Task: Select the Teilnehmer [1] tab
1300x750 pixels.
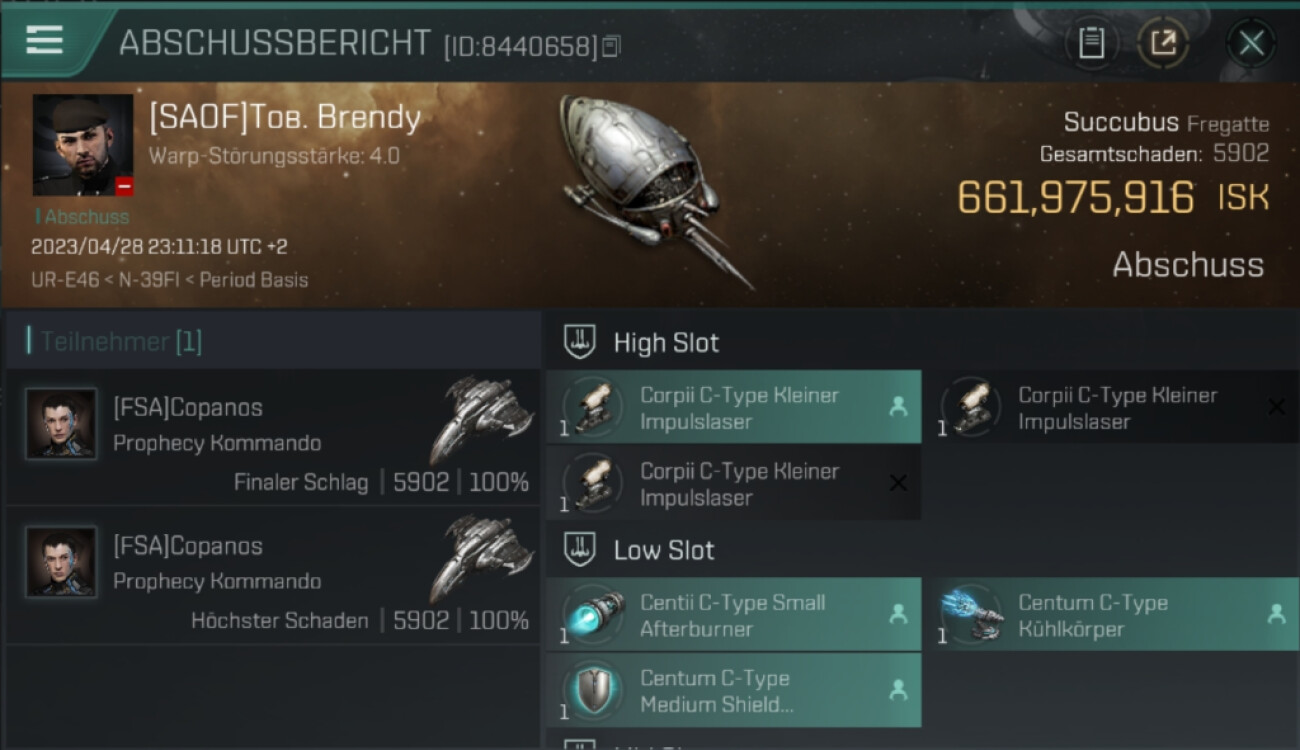Action: [115, 341]
